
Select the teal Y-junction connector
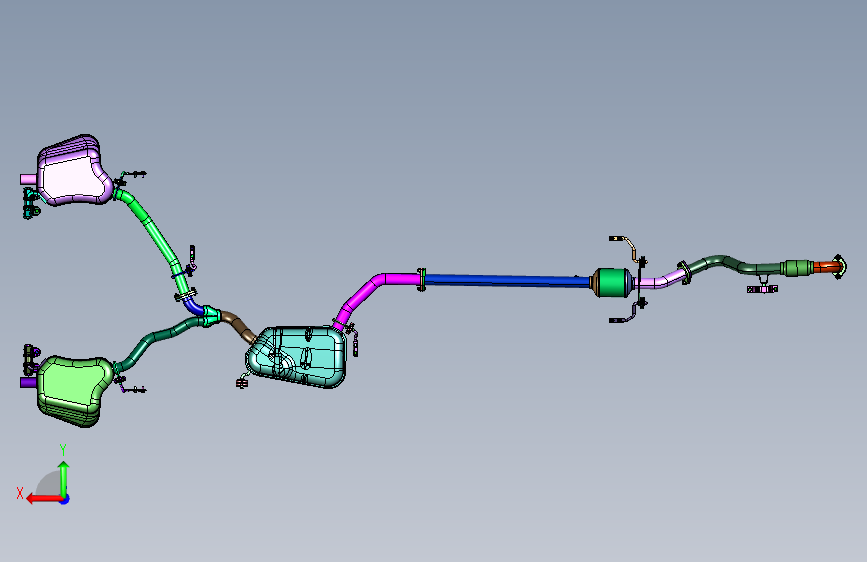pos(211,316)
